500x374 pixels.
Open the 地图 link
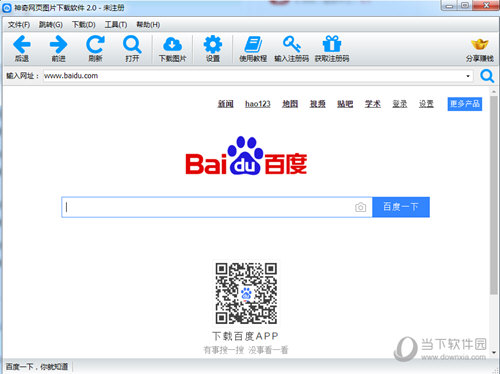coord(290,104)
